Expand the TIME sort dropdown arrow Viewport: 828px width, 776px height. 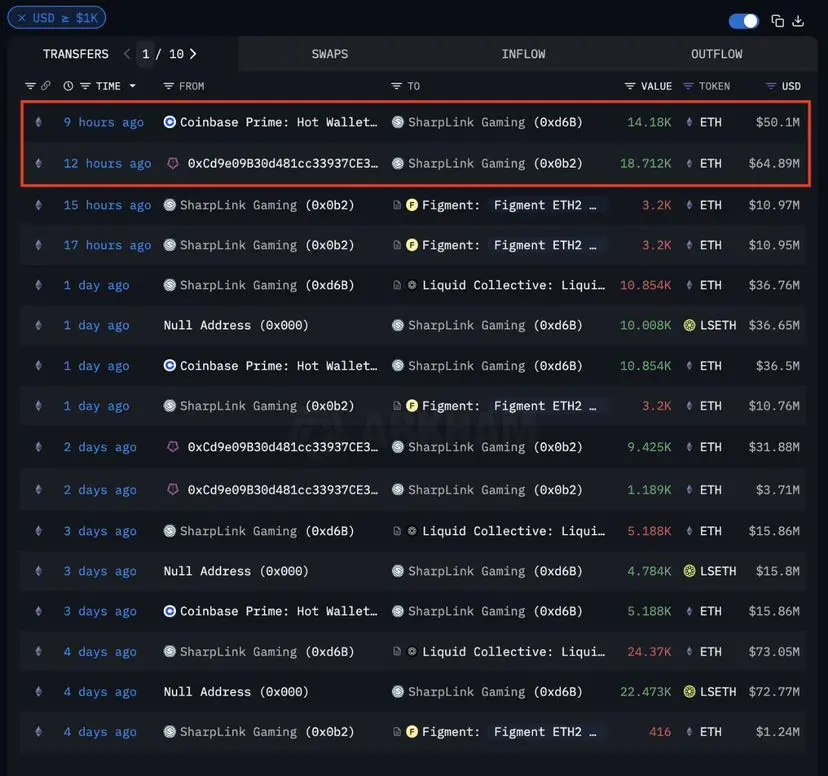coord(133,86)
